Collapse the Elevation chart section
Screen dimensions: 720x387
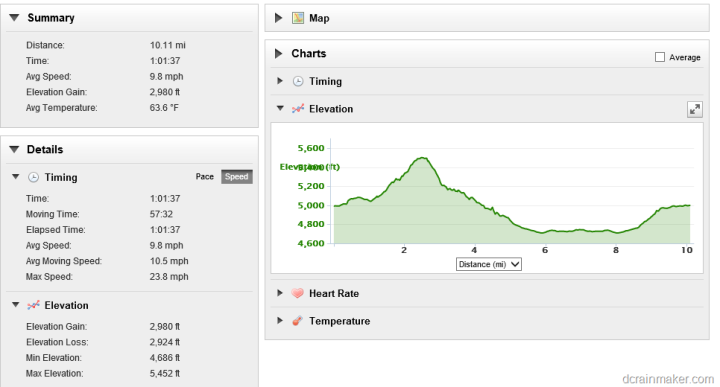pyautogui.click(x=280, y=109)
